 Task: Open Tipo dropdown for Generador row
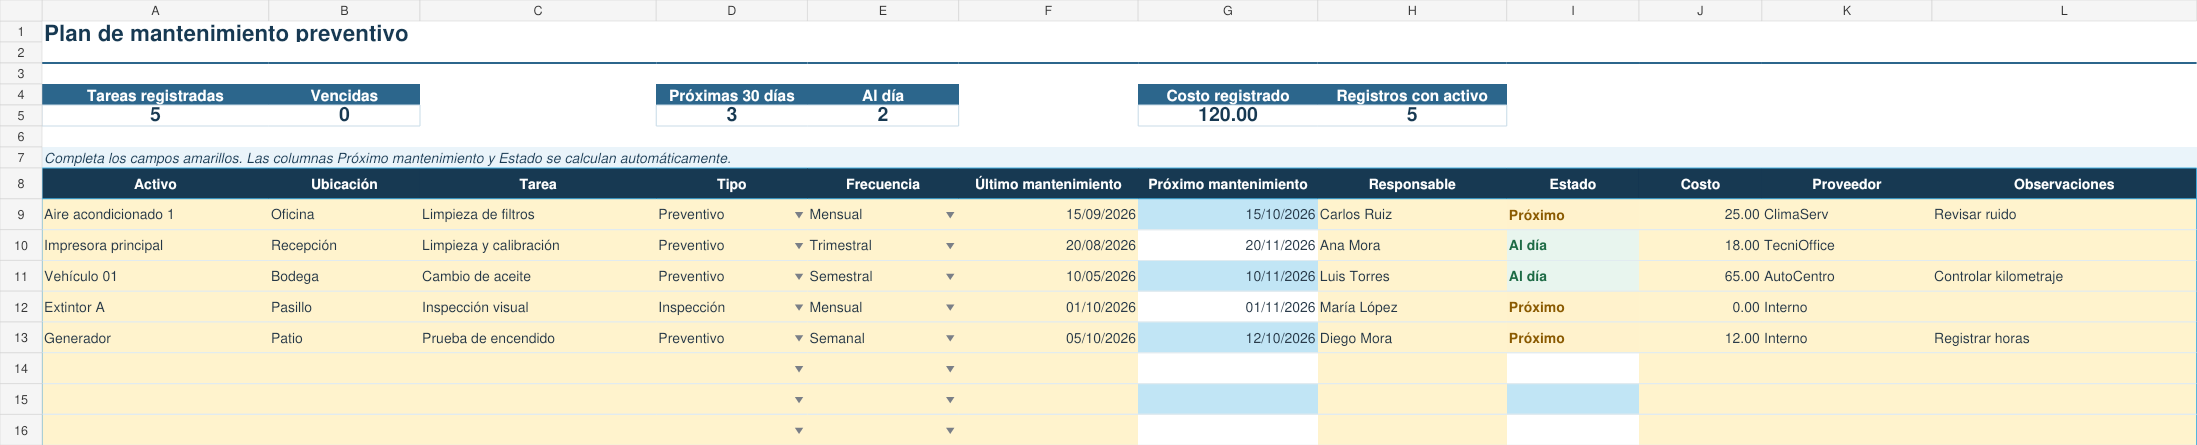[x=799, y=339]
